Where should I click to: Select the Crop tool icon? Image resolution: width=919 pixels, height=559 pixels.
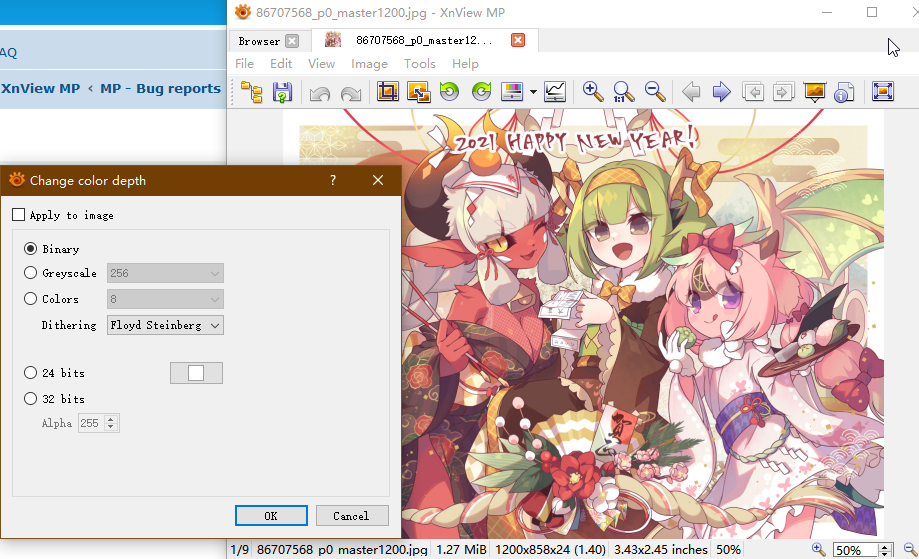pos(387,91)
